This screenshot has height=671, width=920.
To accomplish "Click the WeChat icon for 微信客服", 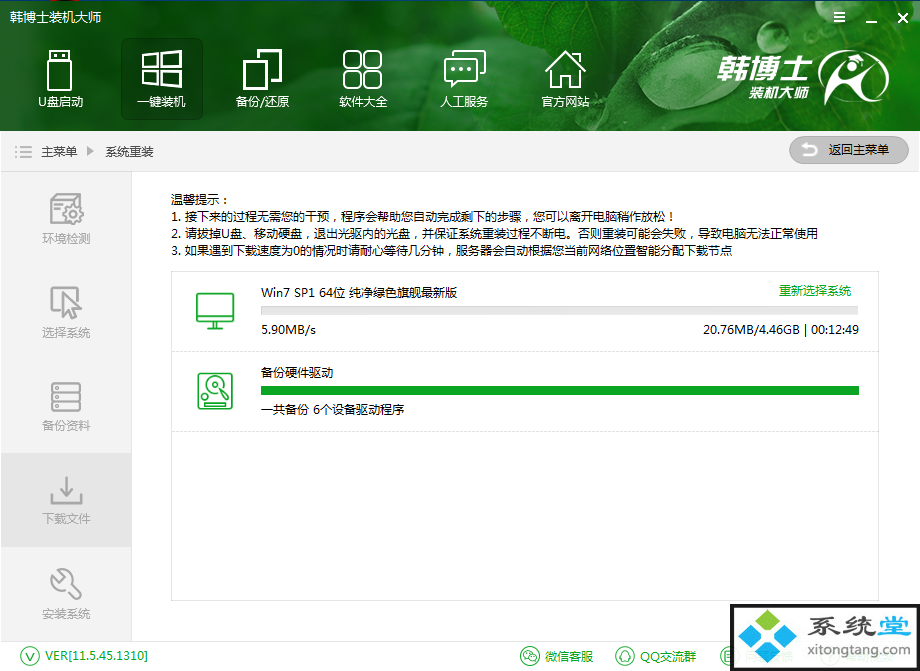I will 529,656.
